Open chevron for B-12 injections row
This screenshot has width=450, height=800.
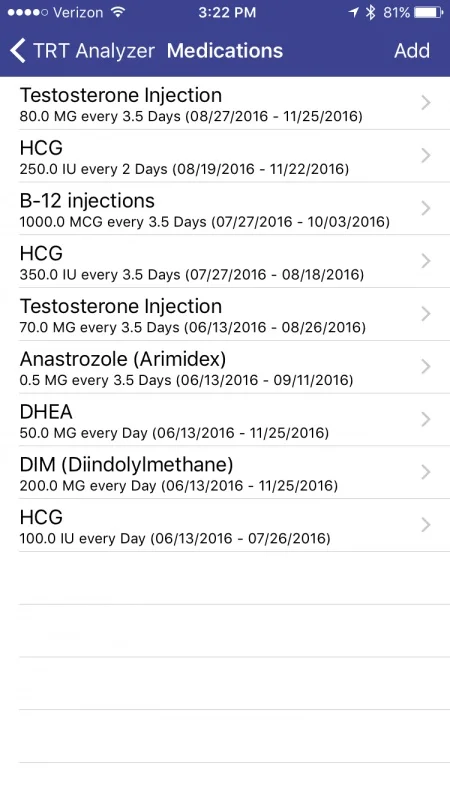pos(426,208)
